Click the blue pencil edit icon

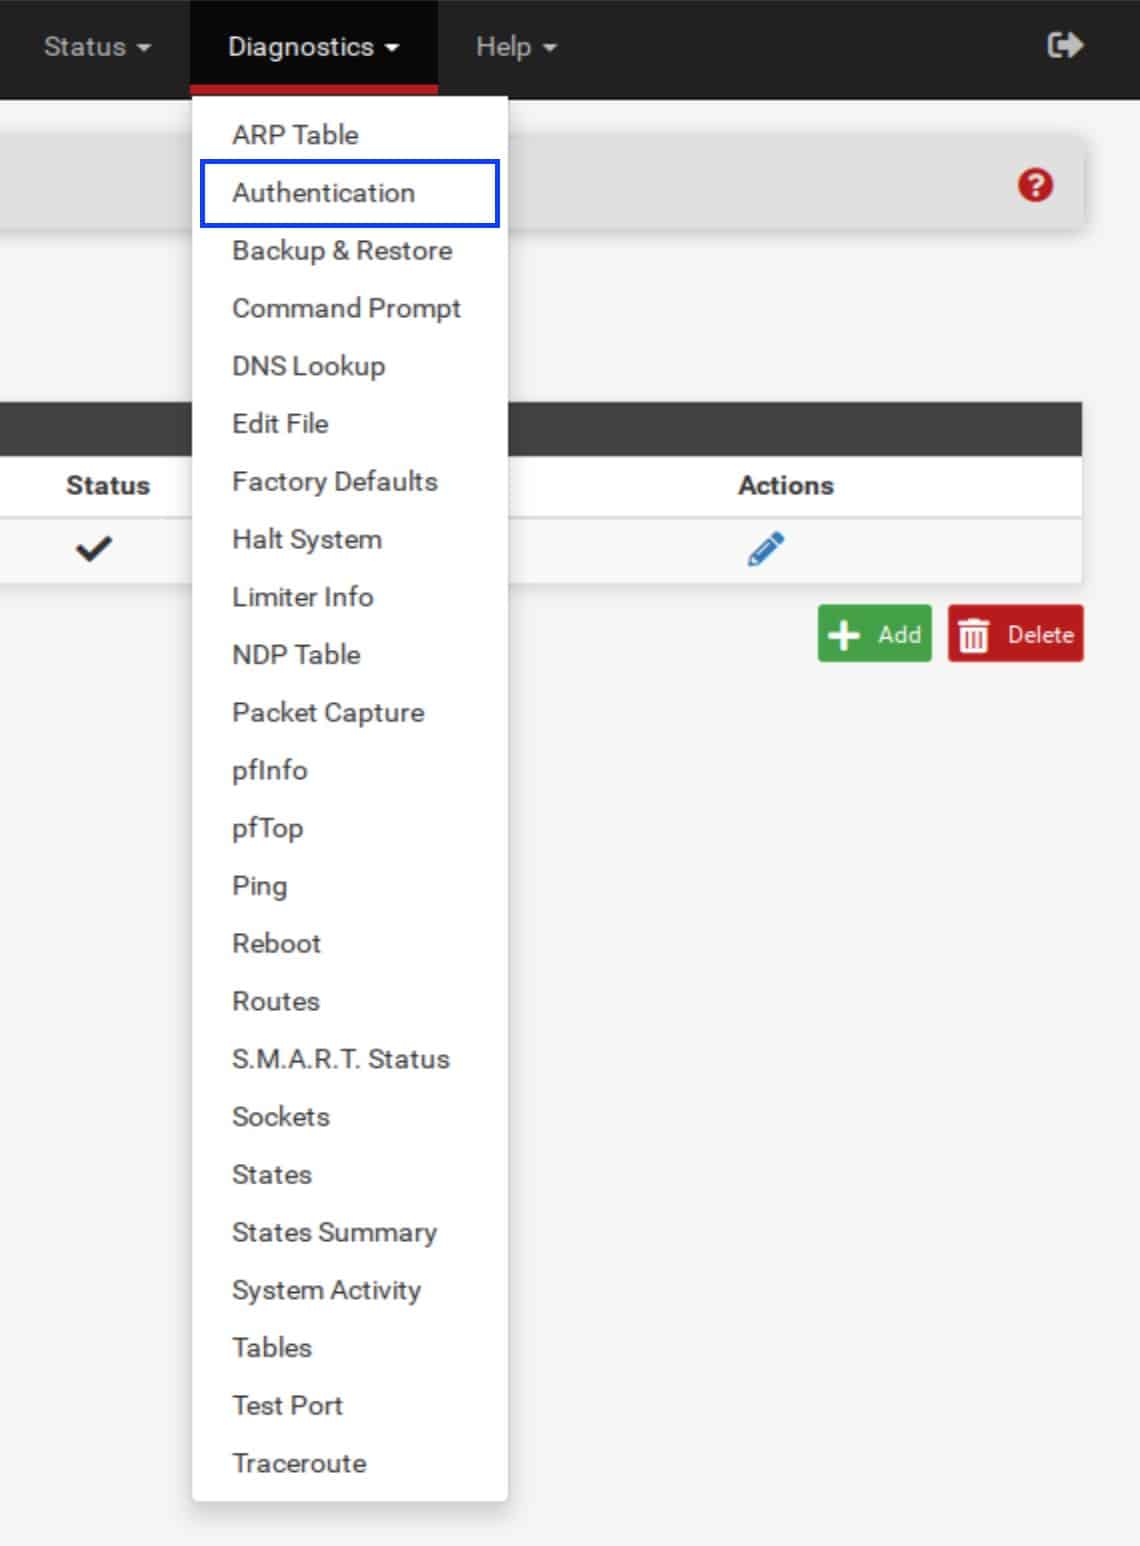coord(766,549)
